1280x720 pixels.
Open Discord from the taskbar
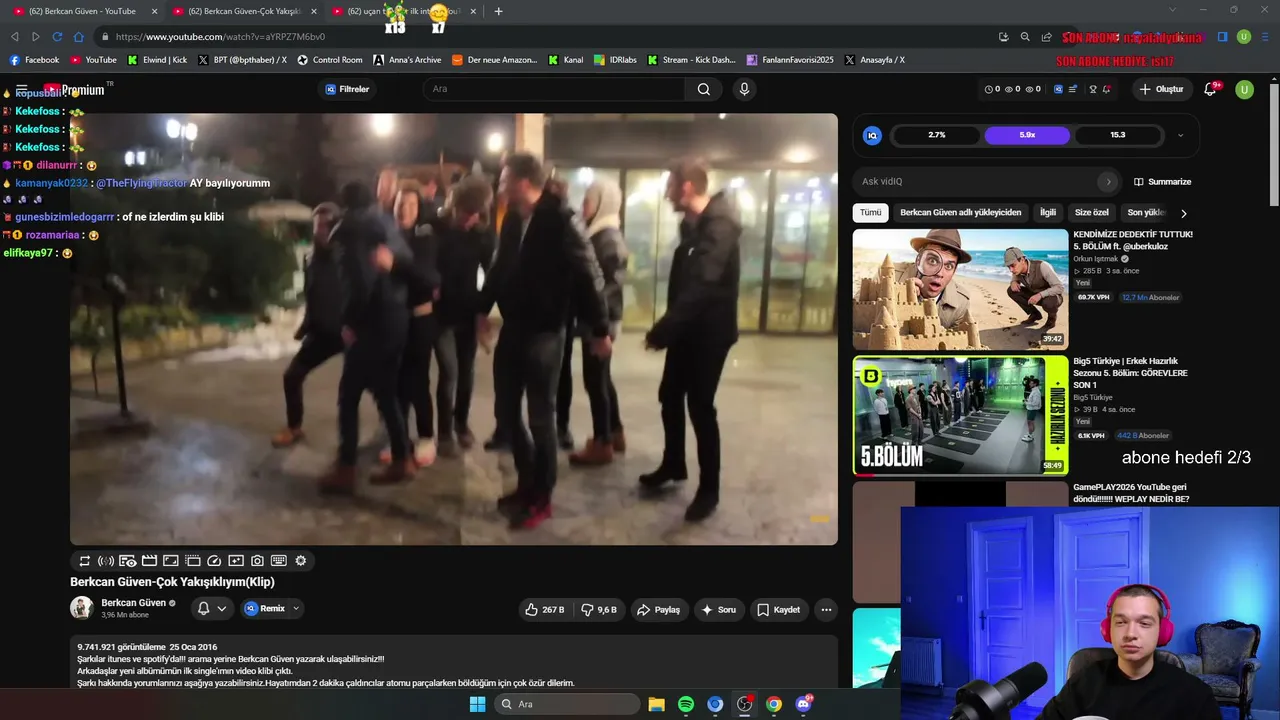click(803, 704)
